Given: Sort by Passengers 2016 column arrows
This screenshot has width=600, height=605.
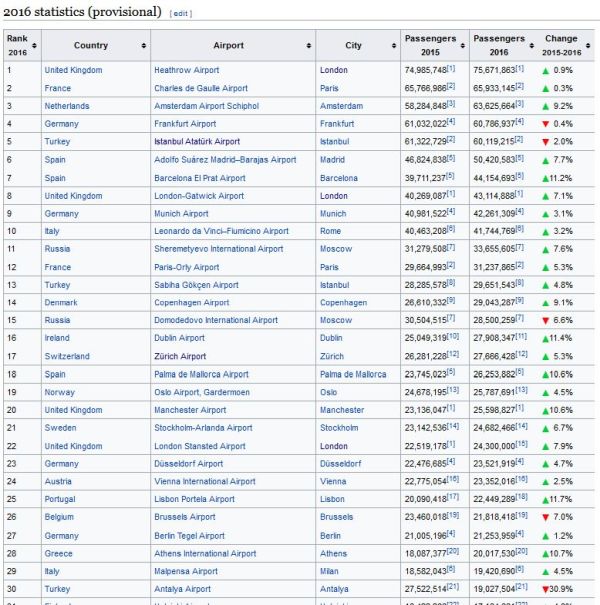Looking at the screenshot, I should [x=532, y=46].
